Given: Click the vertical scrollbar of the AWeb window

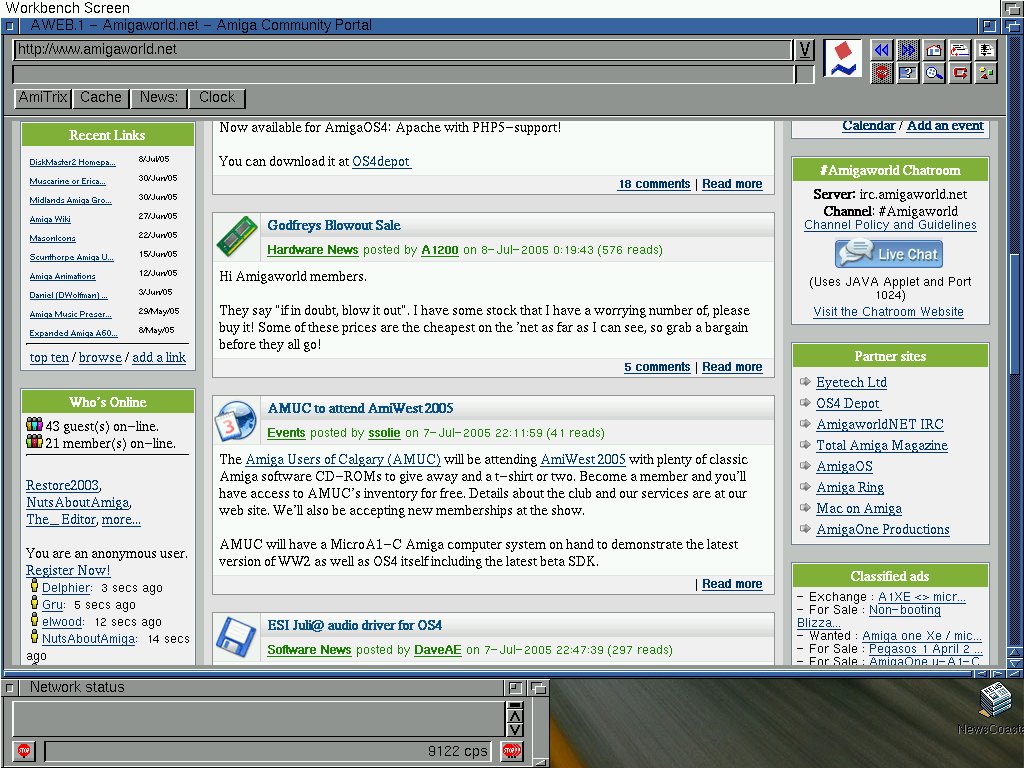Looking at the screenshot, I should pyautogui.click(x=1014, y=340).
